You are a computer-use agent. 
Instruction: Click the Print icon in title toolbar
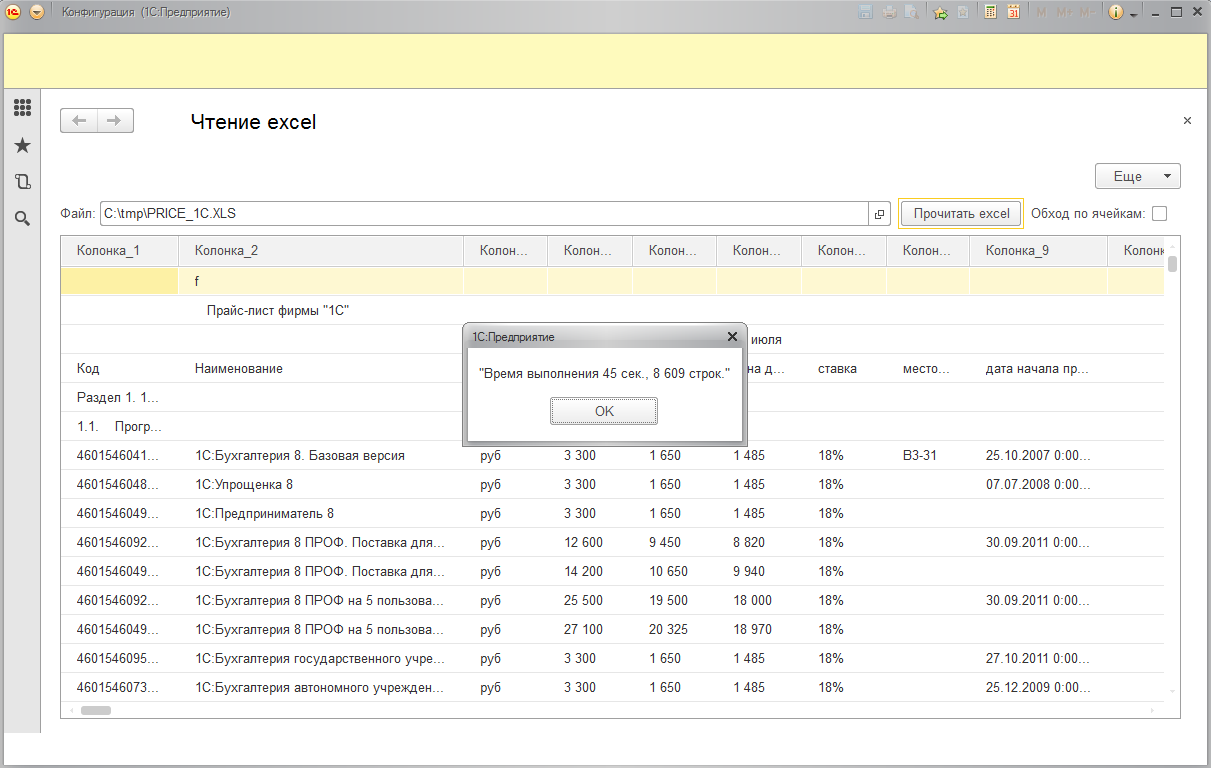(x=889, y=13)
